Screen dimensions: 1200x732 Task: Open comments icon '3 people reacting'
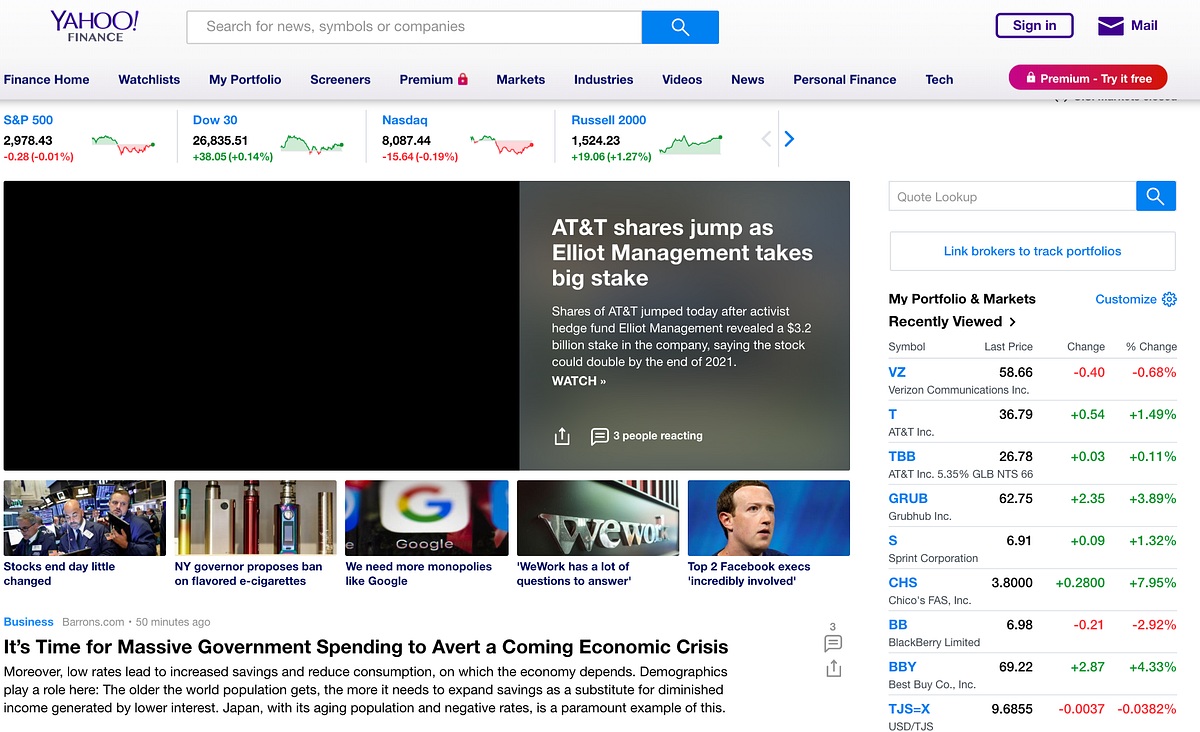coord(600,436)
